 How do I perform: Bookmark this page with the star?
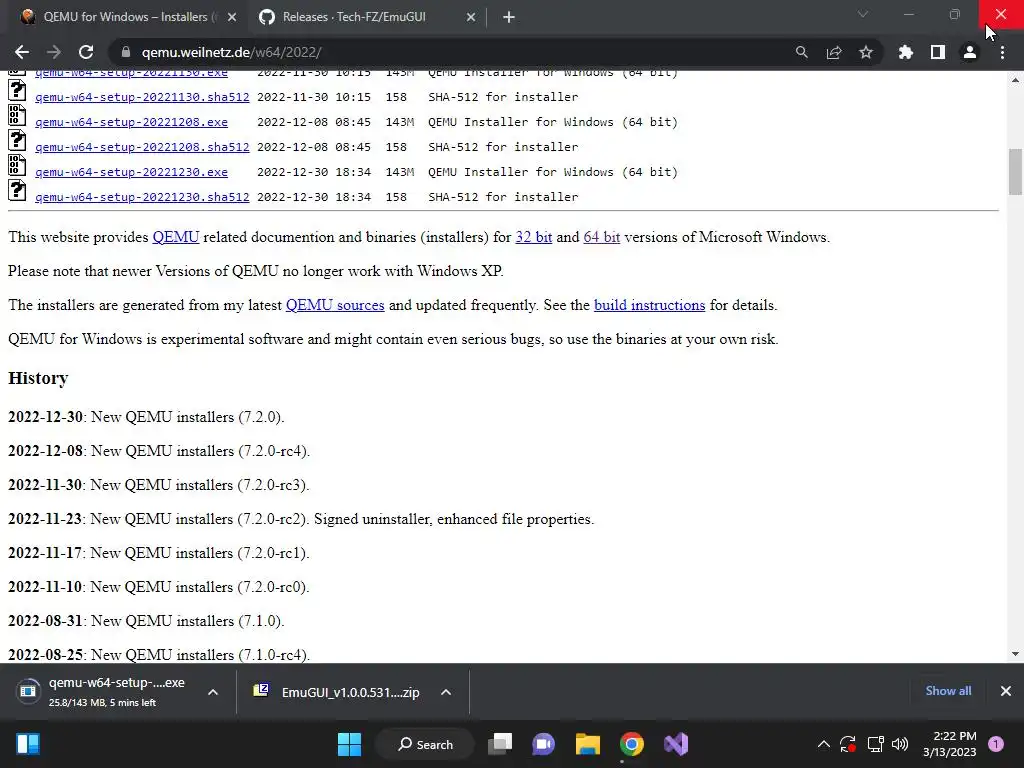pyautogui.click(x=866, y=52)
